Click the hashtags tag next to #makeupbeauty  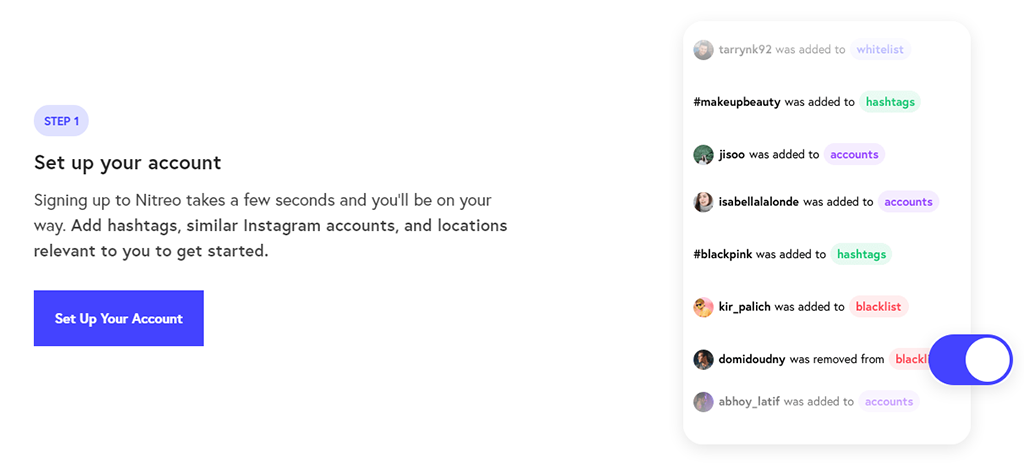coord(889,102)
